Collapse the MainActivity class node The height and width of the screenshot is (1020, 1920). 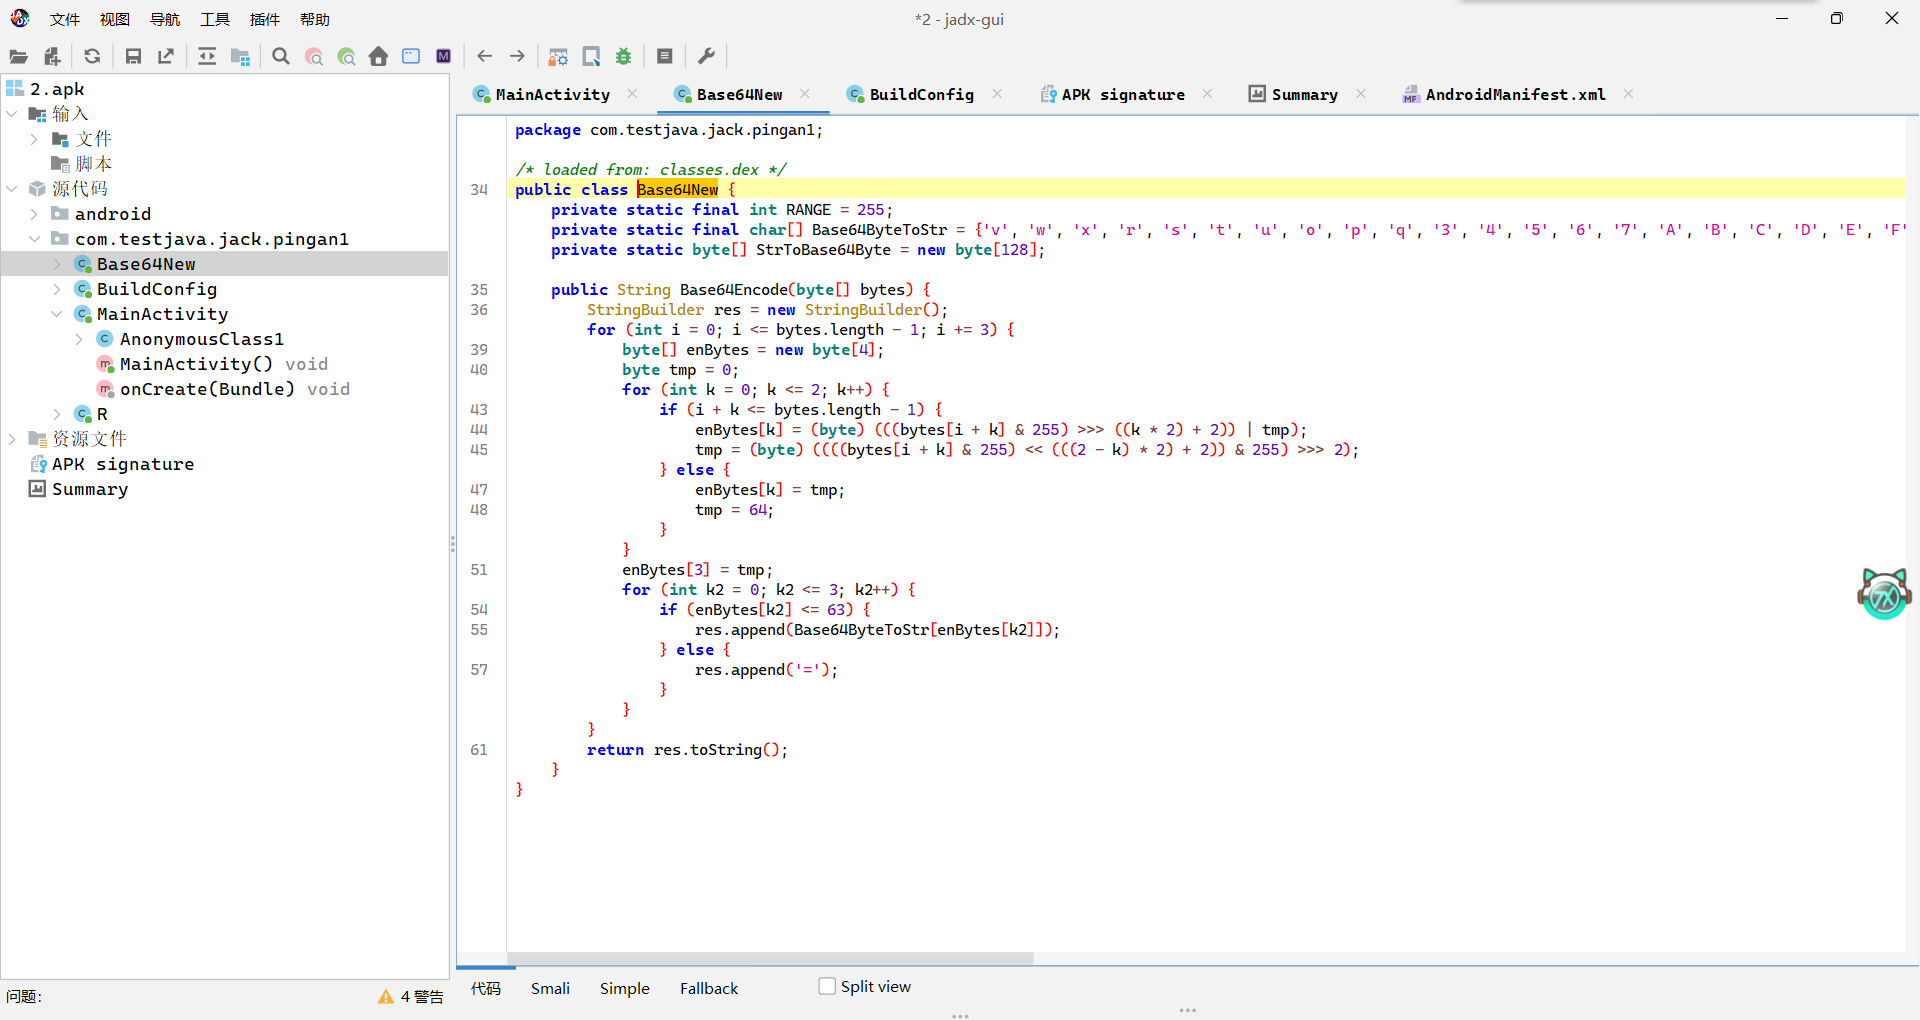tap(57, 314)
